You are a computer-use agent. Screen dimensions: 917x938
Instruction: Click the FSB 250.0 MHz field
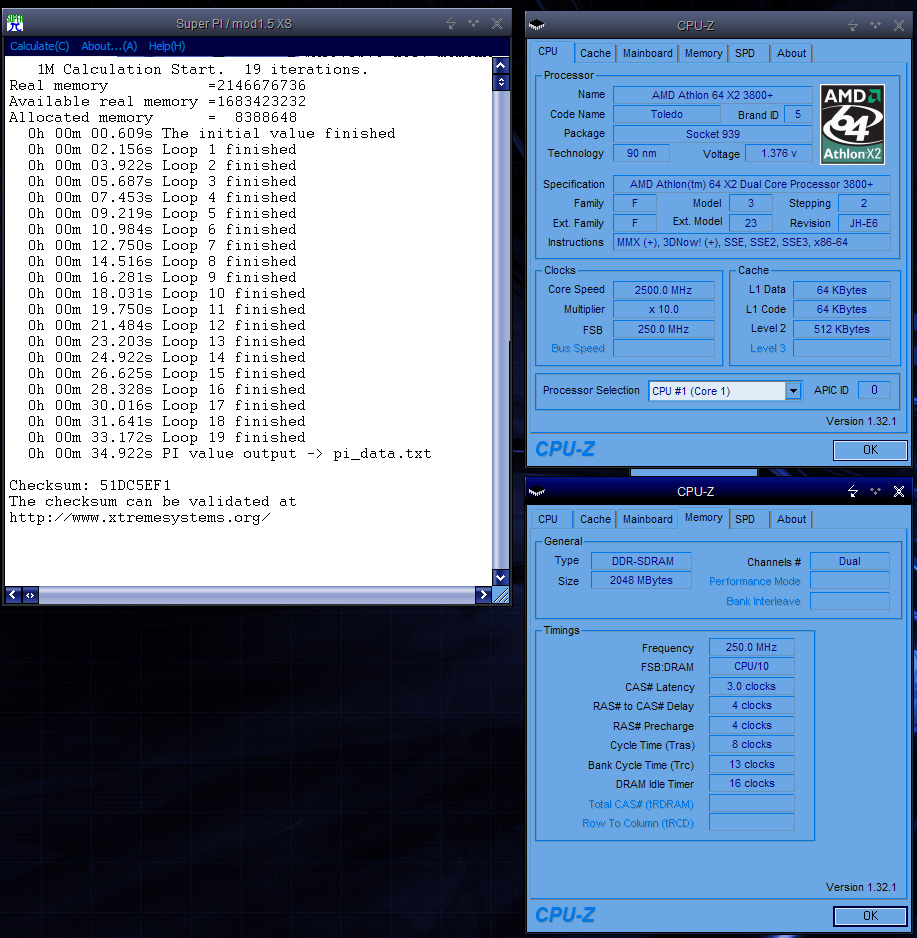tap(663, 329)
